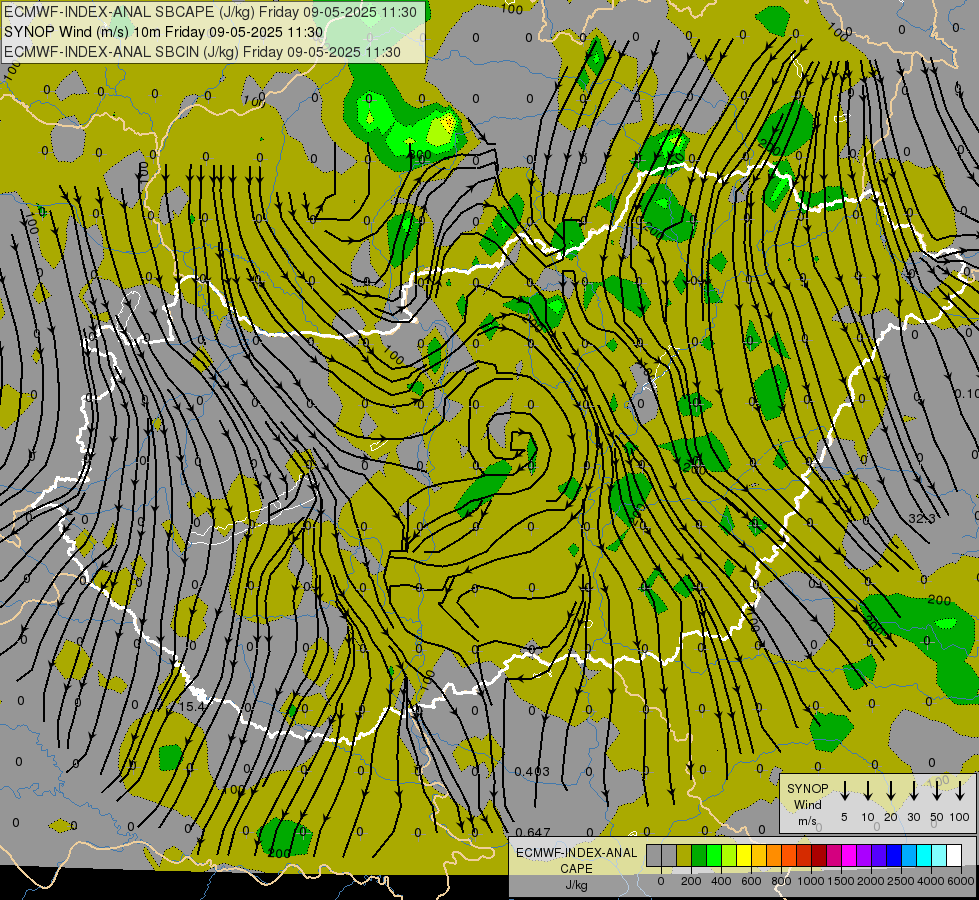Click the '15.4' value on the map
Screen dimensions: 979x900
(191, 706)
